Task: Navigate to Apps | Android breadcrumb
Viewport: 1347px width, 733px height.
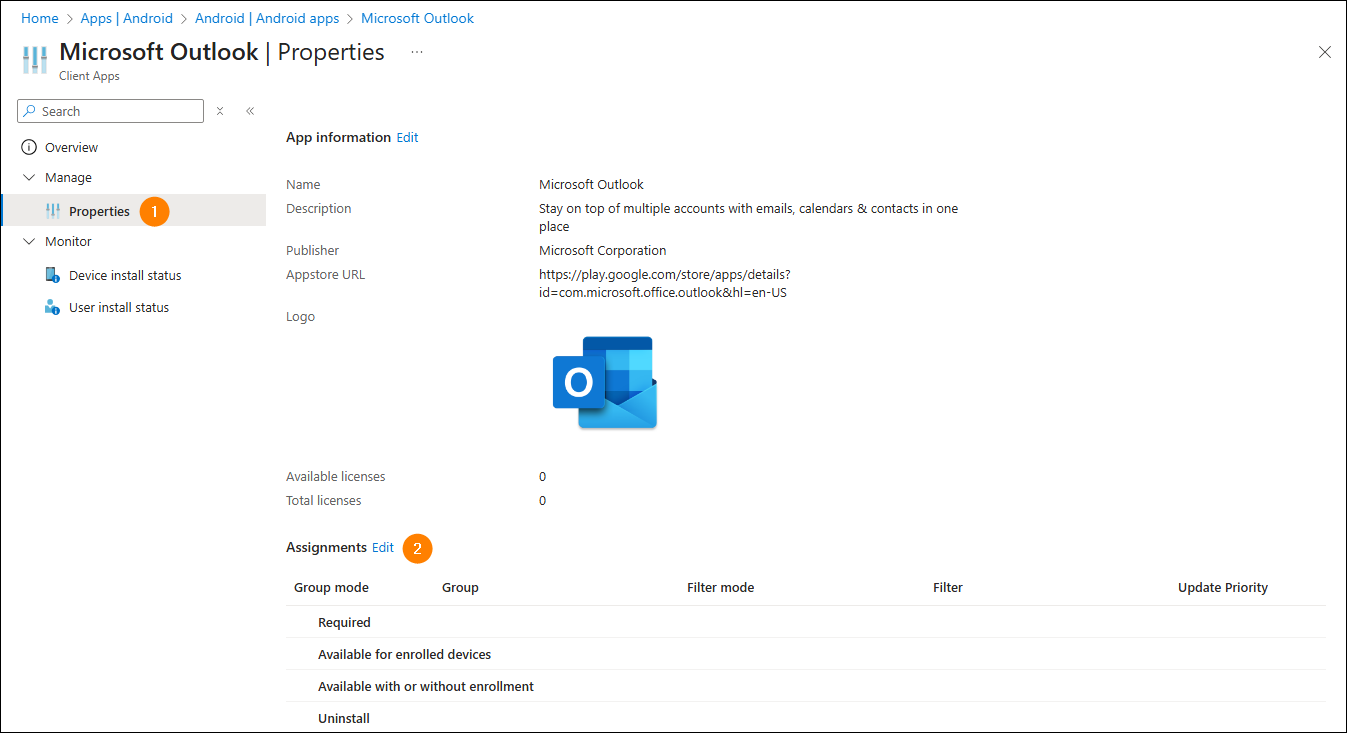Action: click(x=127, y=18)
